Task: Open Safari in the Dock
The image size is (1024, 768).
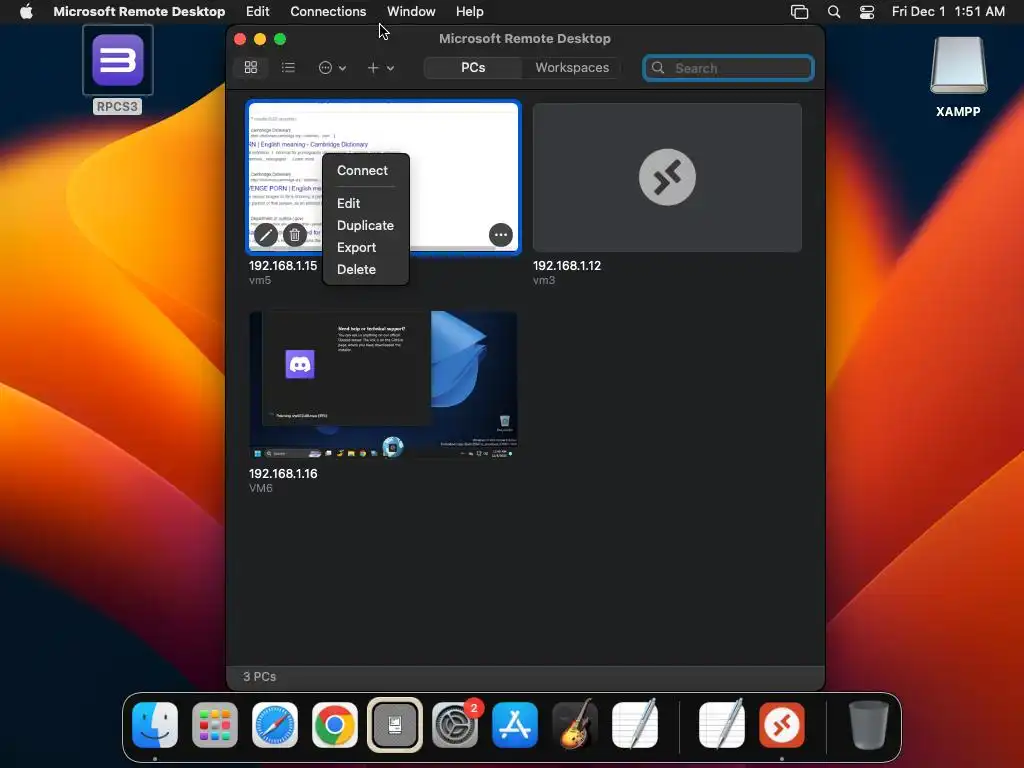Action: pos(275,725)
